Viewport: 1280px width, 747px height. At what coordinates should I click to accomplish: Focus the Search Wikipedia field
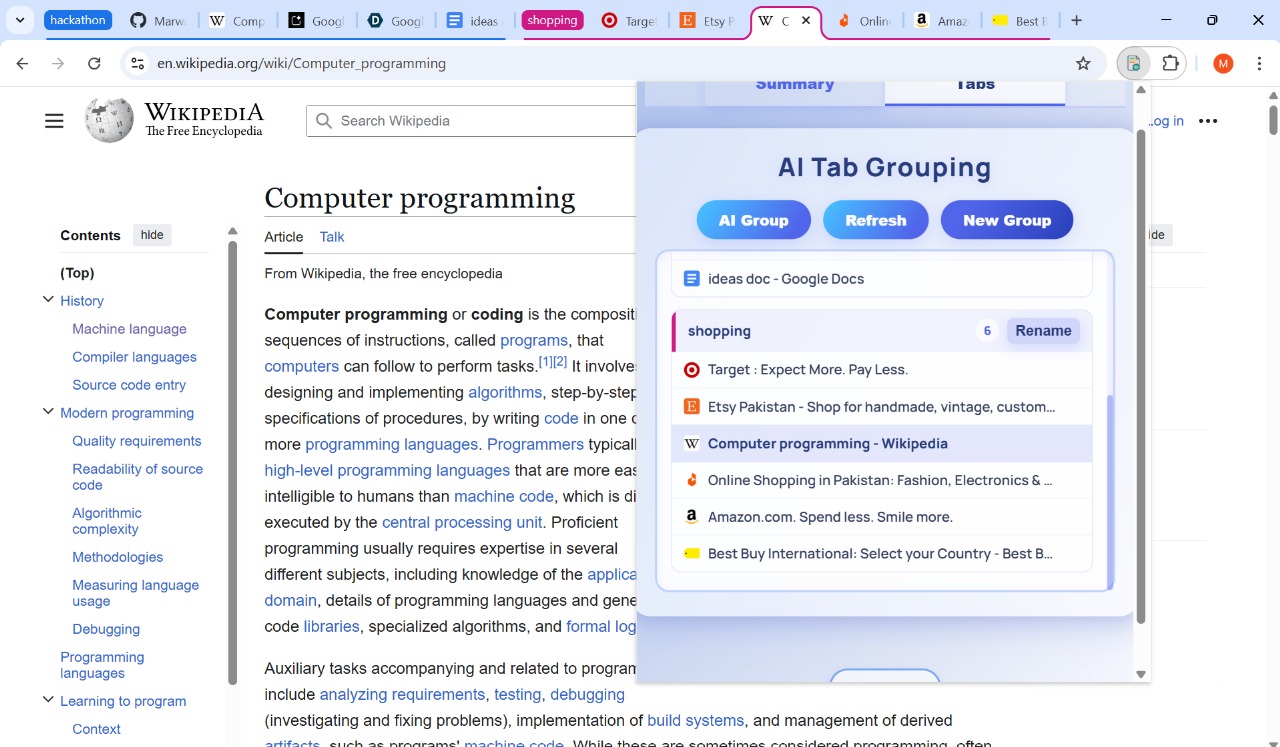coord(470,121)
